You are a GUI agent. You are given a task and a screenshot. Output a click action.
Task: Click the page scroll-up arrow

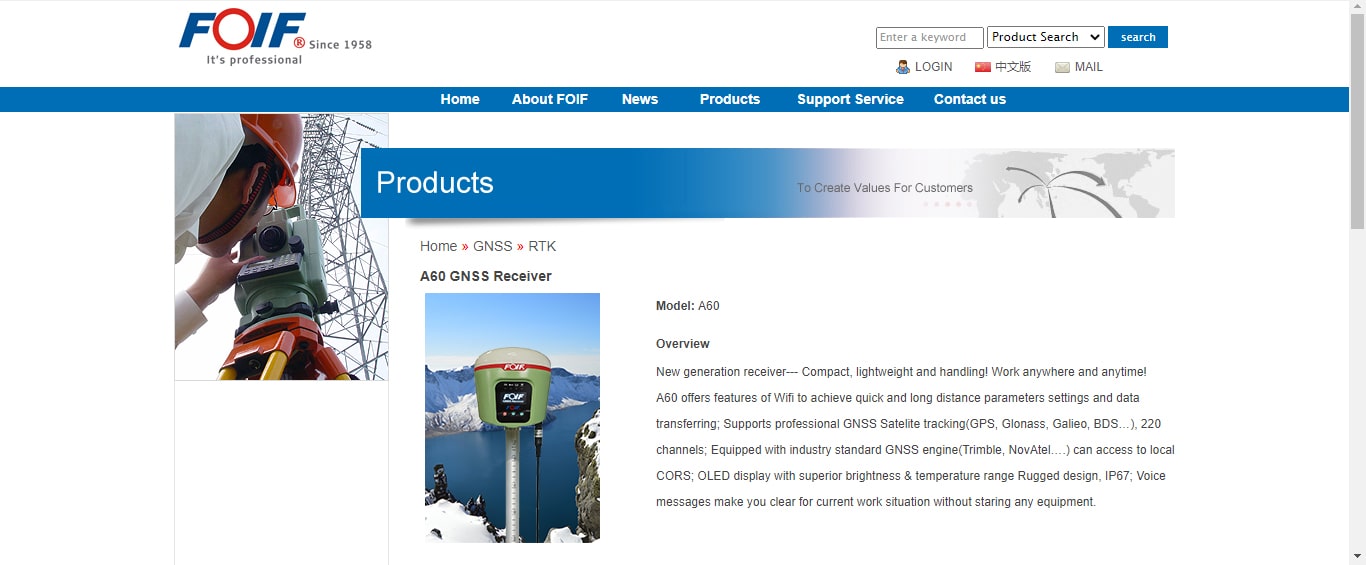coord(1357,8)
